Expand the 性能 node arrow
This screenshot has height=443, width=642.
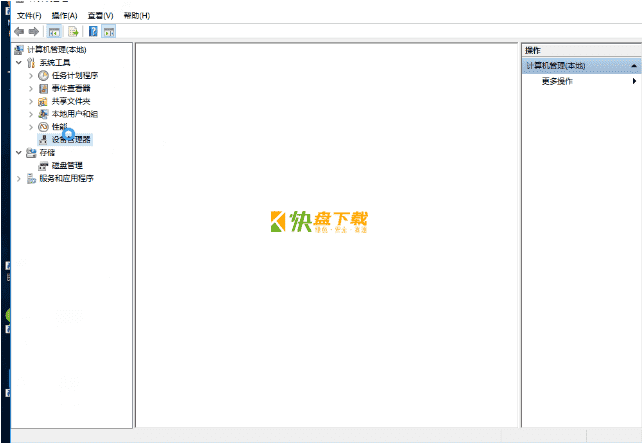point(31,127)
